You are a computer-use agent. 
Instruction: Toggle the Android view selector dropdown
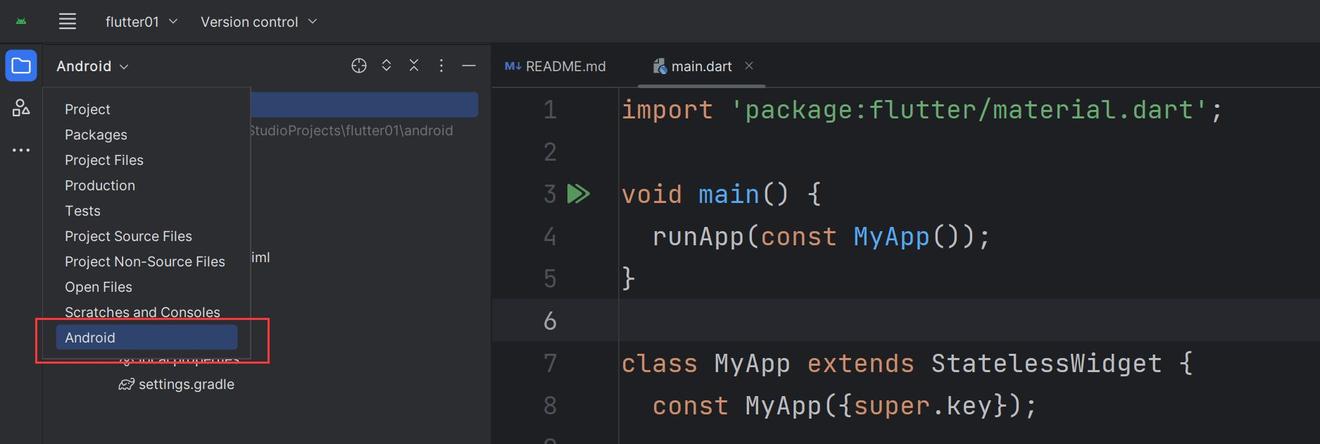coord(92,66)
